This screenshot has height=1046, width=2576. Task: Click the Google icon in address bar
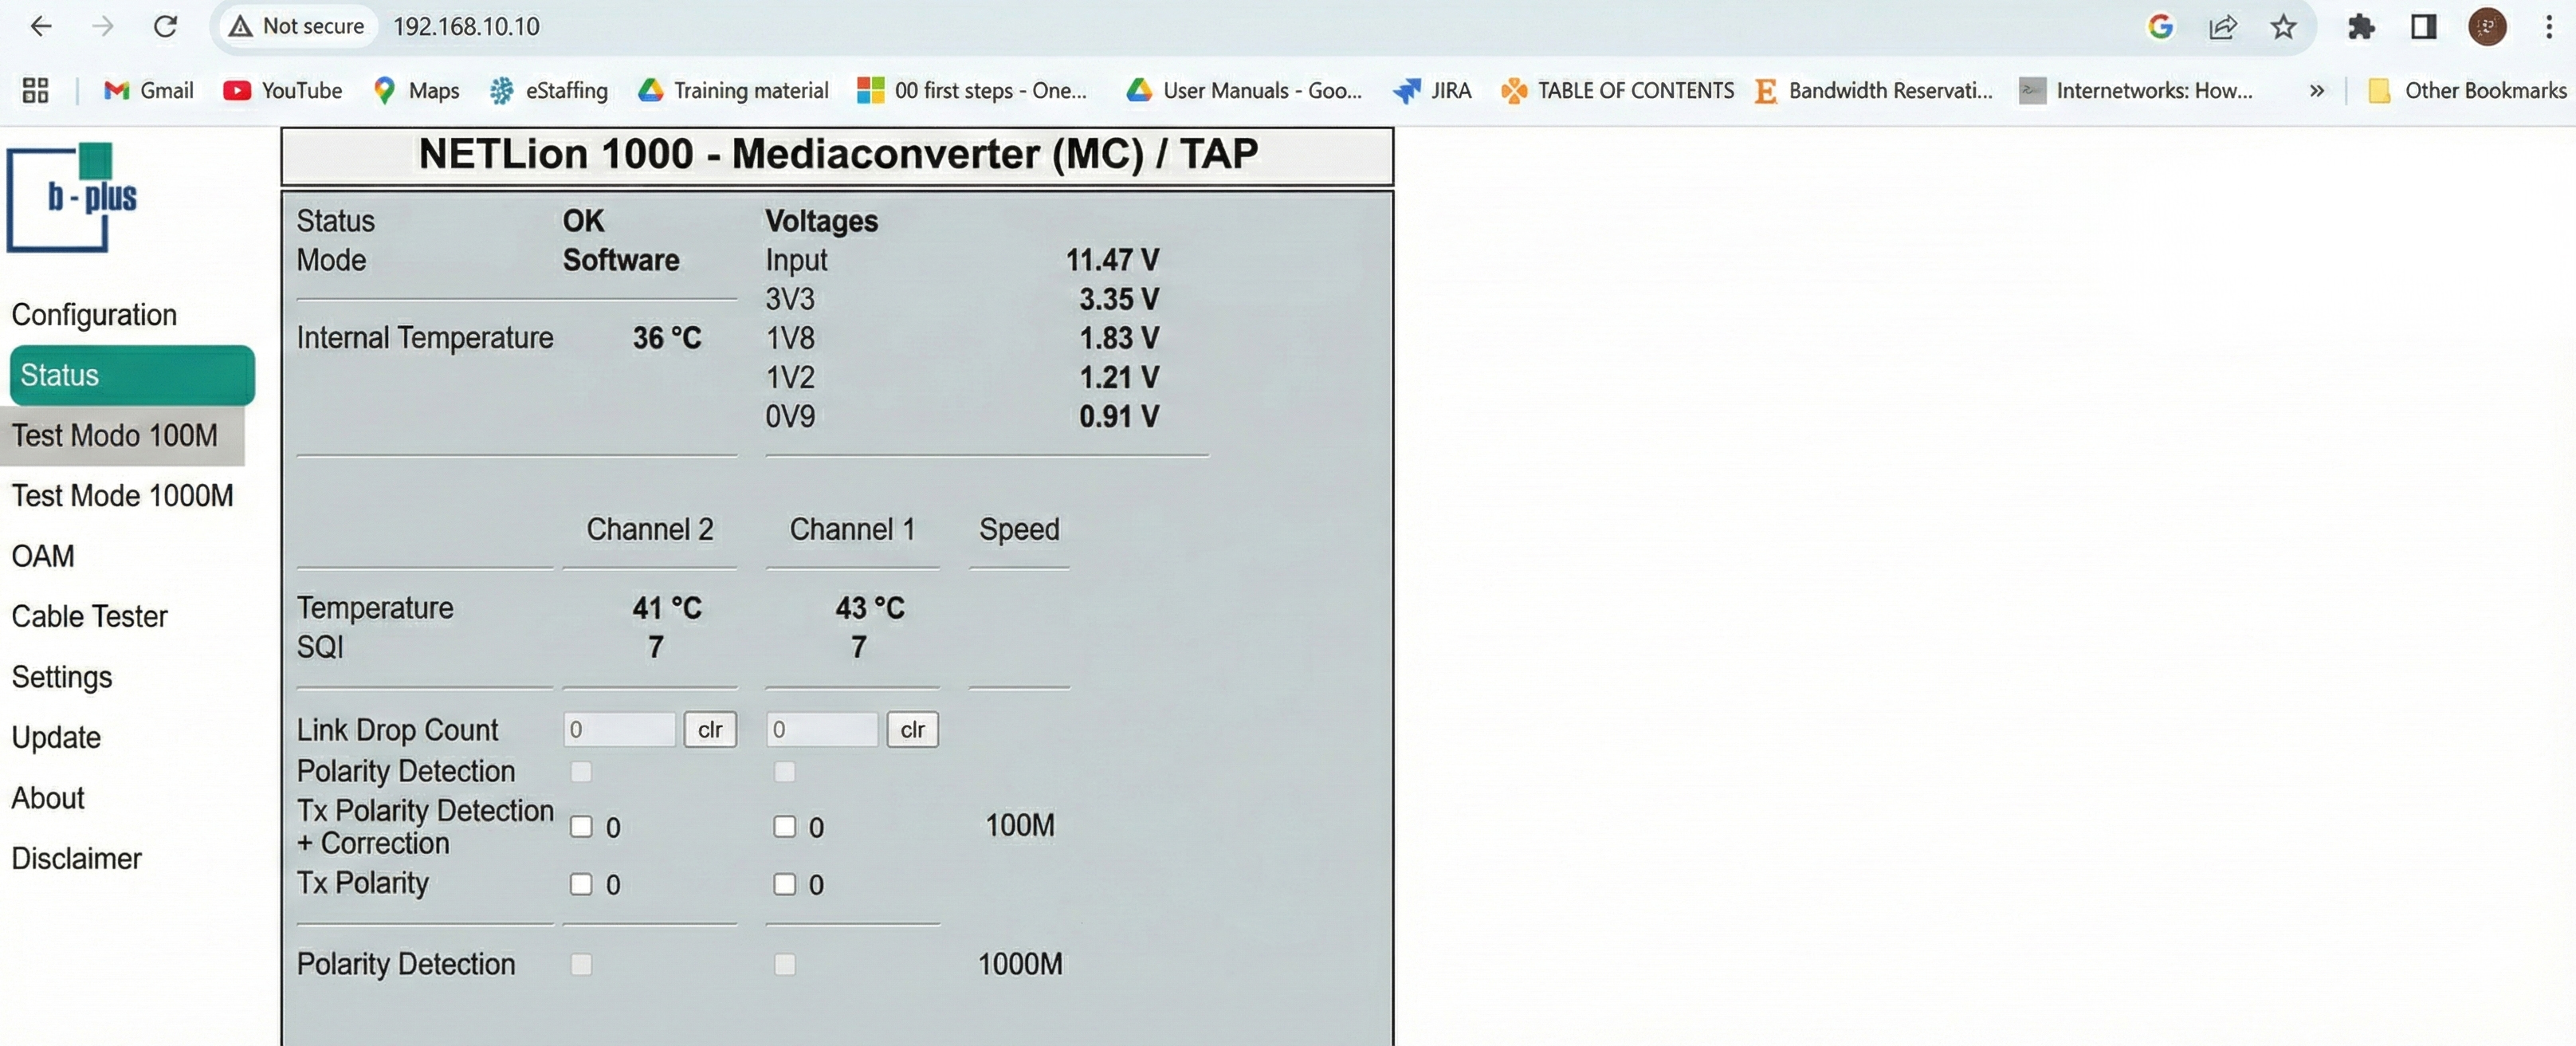click(2160, 27)
